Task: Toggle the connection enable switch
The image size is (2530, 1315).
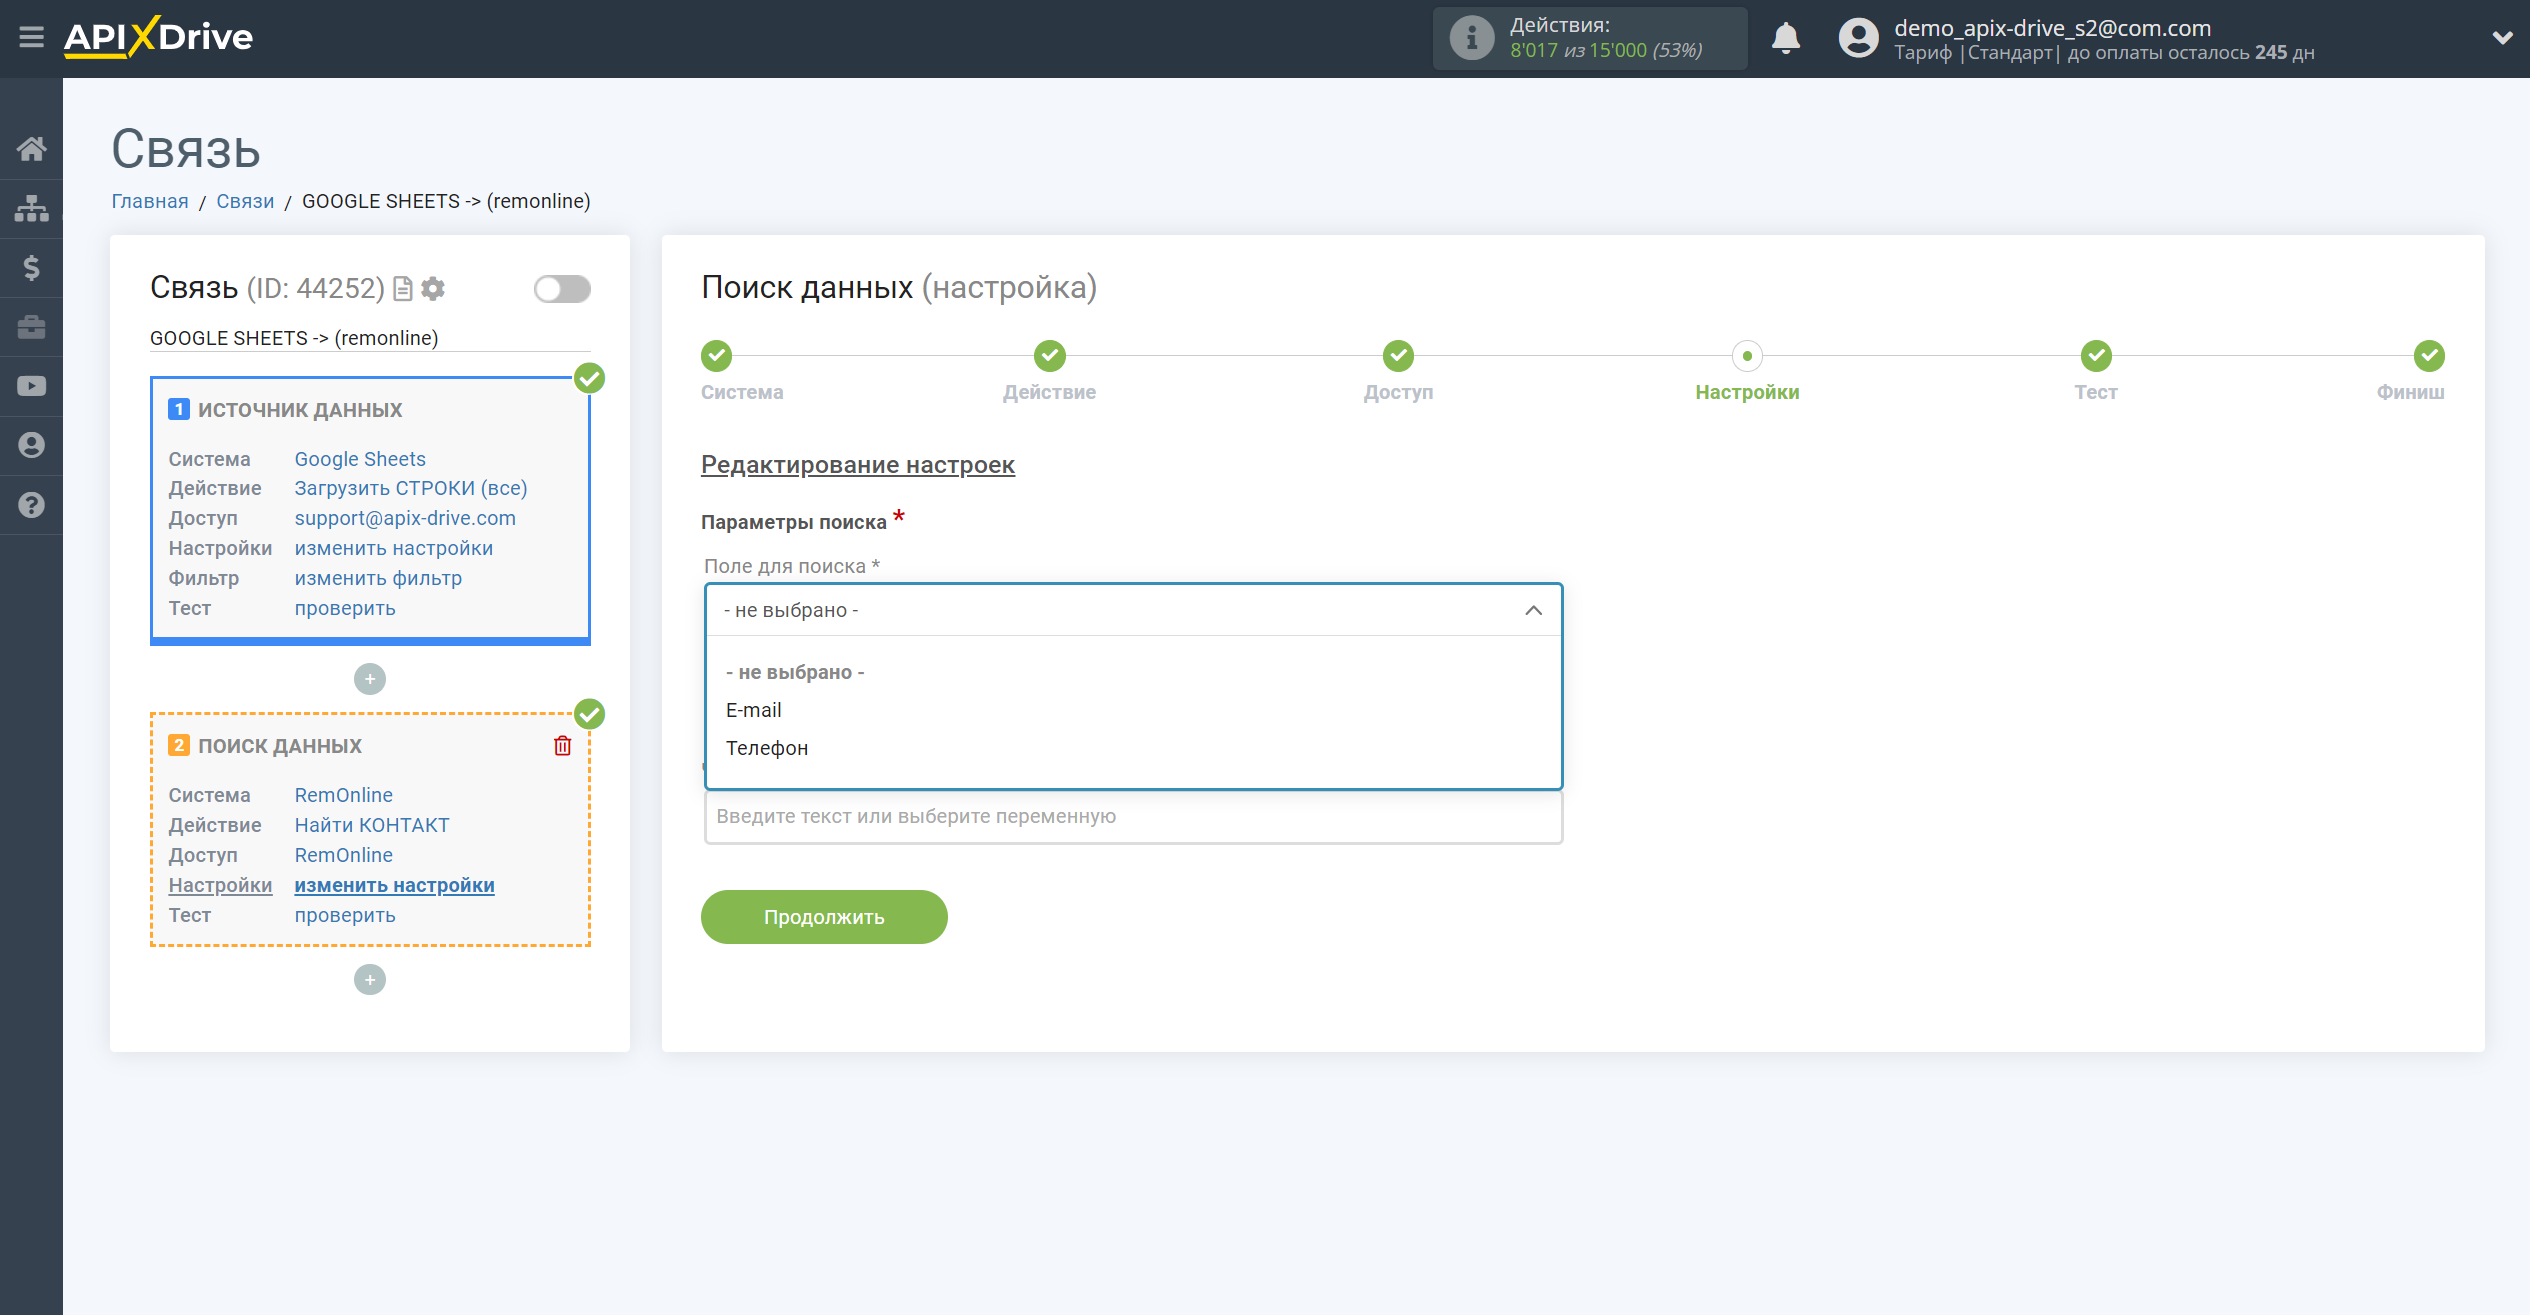Action: click(x=562, y=289)
